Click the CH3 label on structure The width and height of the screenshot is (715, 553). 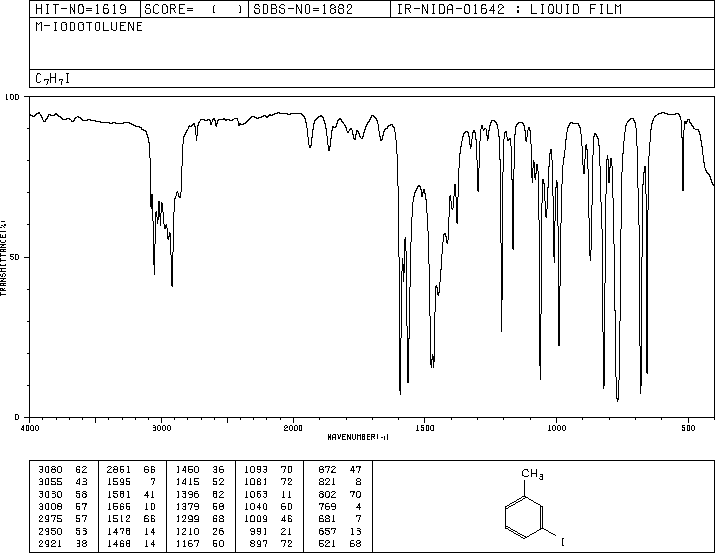pyautogui.click(x=532, y=474)
